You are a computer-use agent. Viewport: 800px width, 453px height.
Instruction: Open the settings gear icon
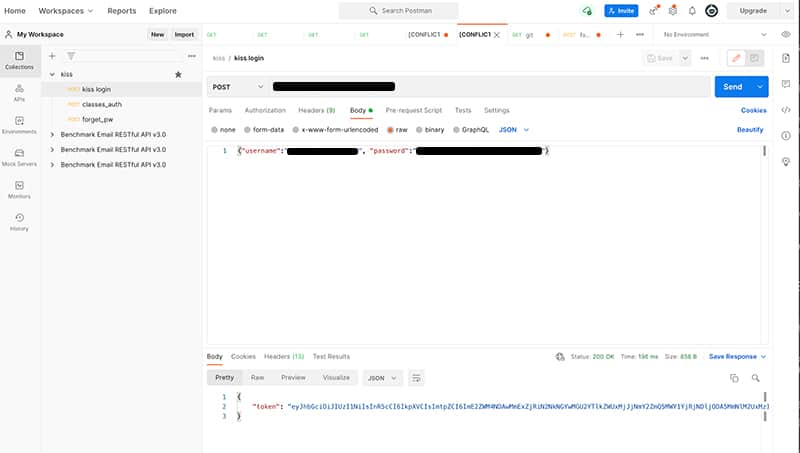tap(673, 11)
